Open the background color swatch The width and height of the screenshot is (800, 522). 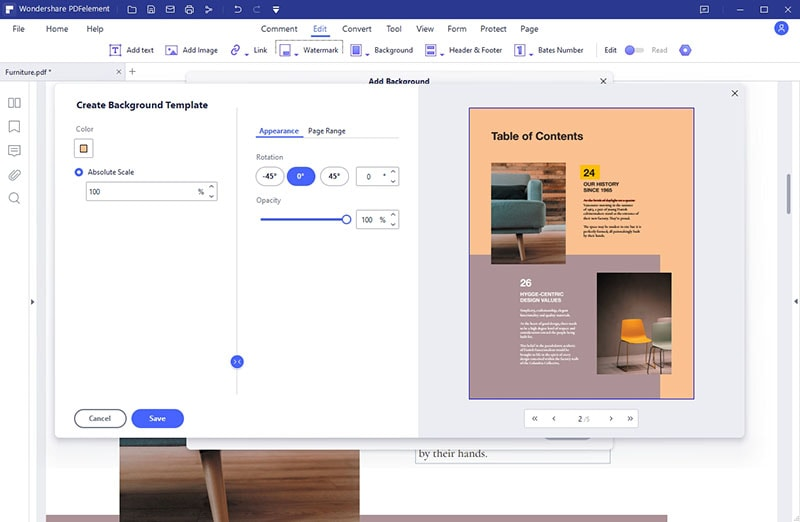tap(84, 148)
